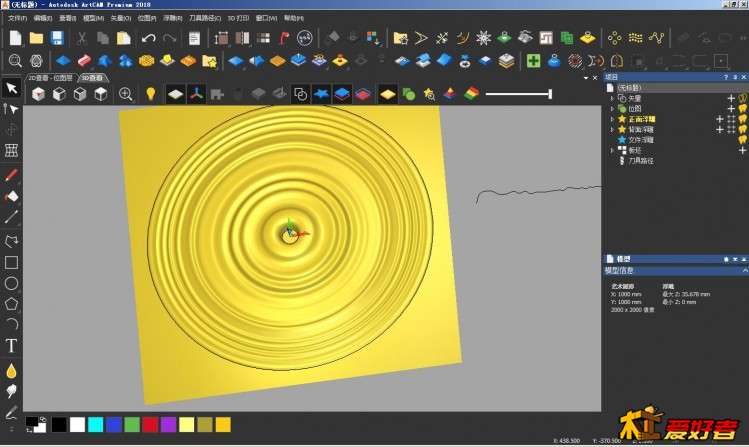Expand the 矢量 tree node
This screenshot has height=447, width=749.
pyautogui.click(x=612, y=98)
